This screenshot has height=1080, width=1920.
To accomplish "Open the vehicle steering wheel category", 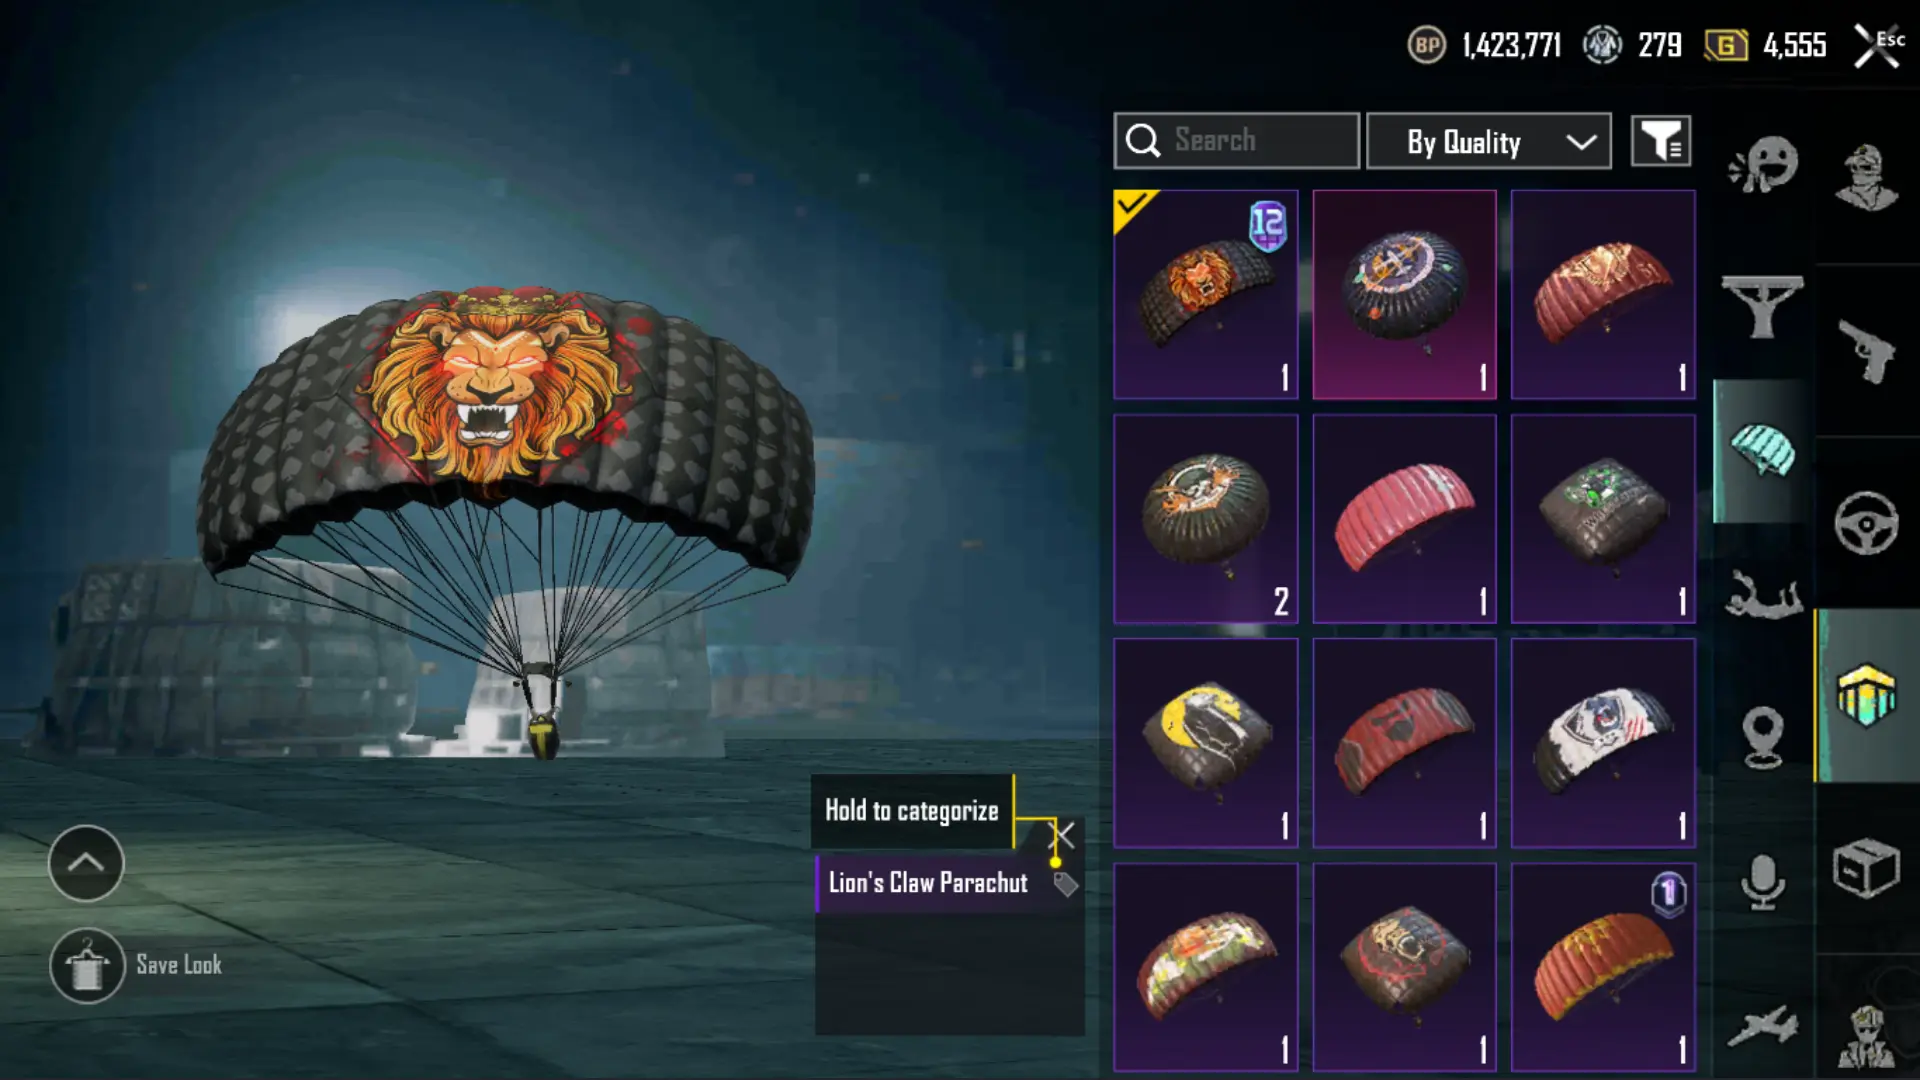I will 1866,523.
